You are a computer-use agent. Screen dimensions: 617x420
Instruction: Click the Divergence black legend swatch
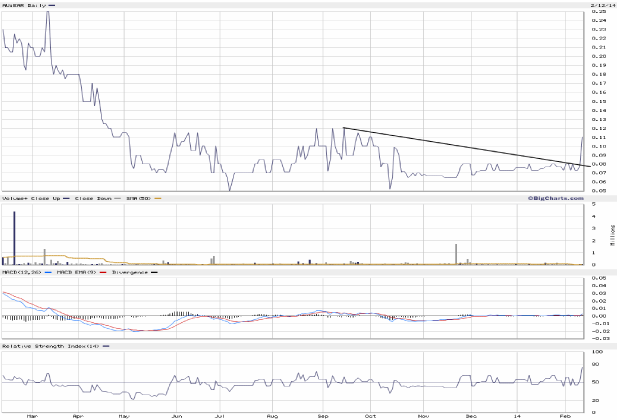click(x=151, y=272)
